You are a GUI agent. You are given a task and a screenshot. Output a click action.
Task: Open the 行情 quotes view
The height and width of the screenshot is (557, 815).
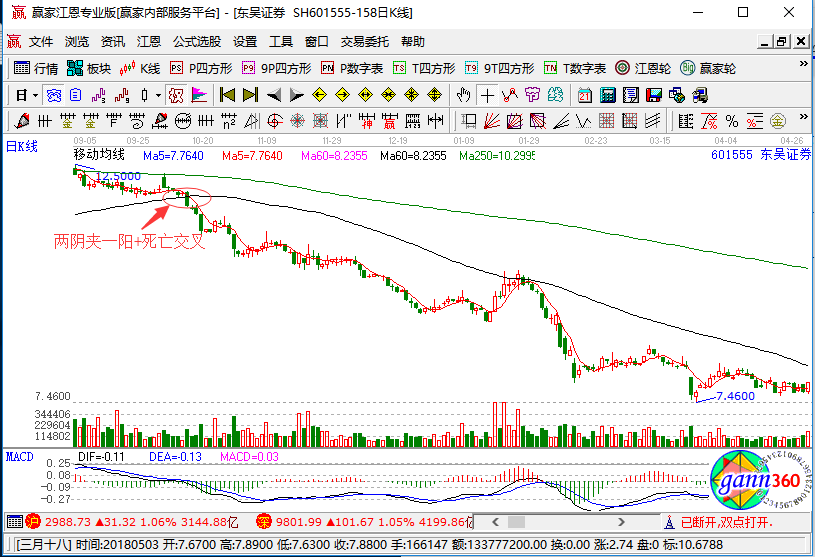36,68
